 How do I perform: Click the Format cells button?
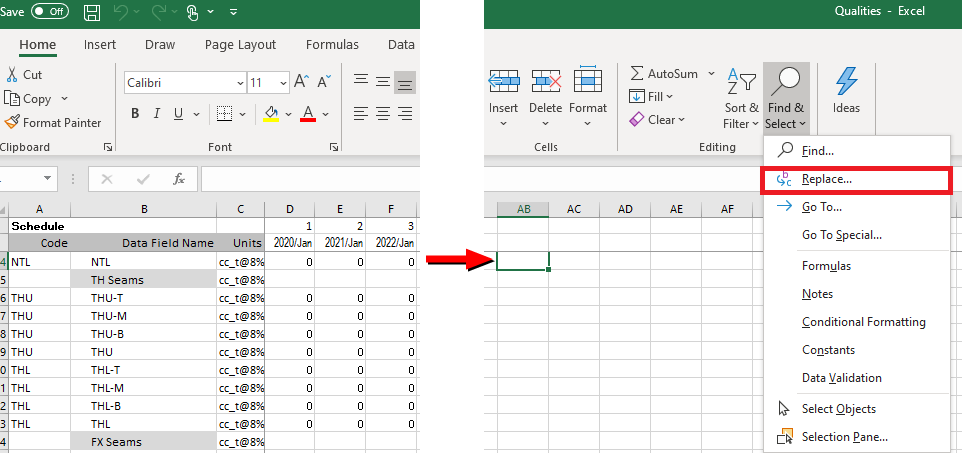coord(588,97)
